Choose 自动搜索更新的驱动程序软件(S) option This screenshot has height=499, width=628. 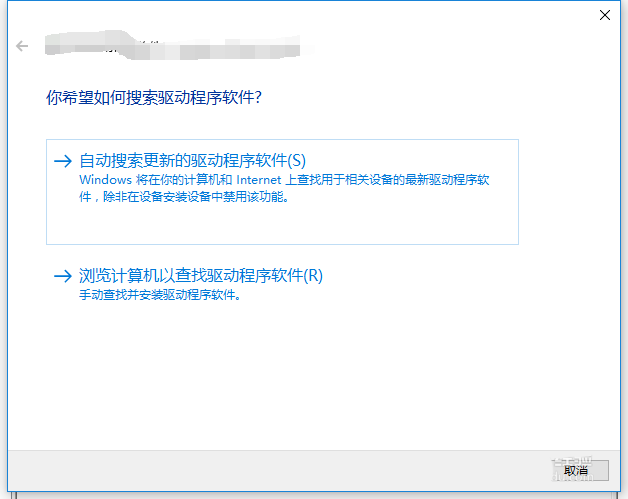282,192
